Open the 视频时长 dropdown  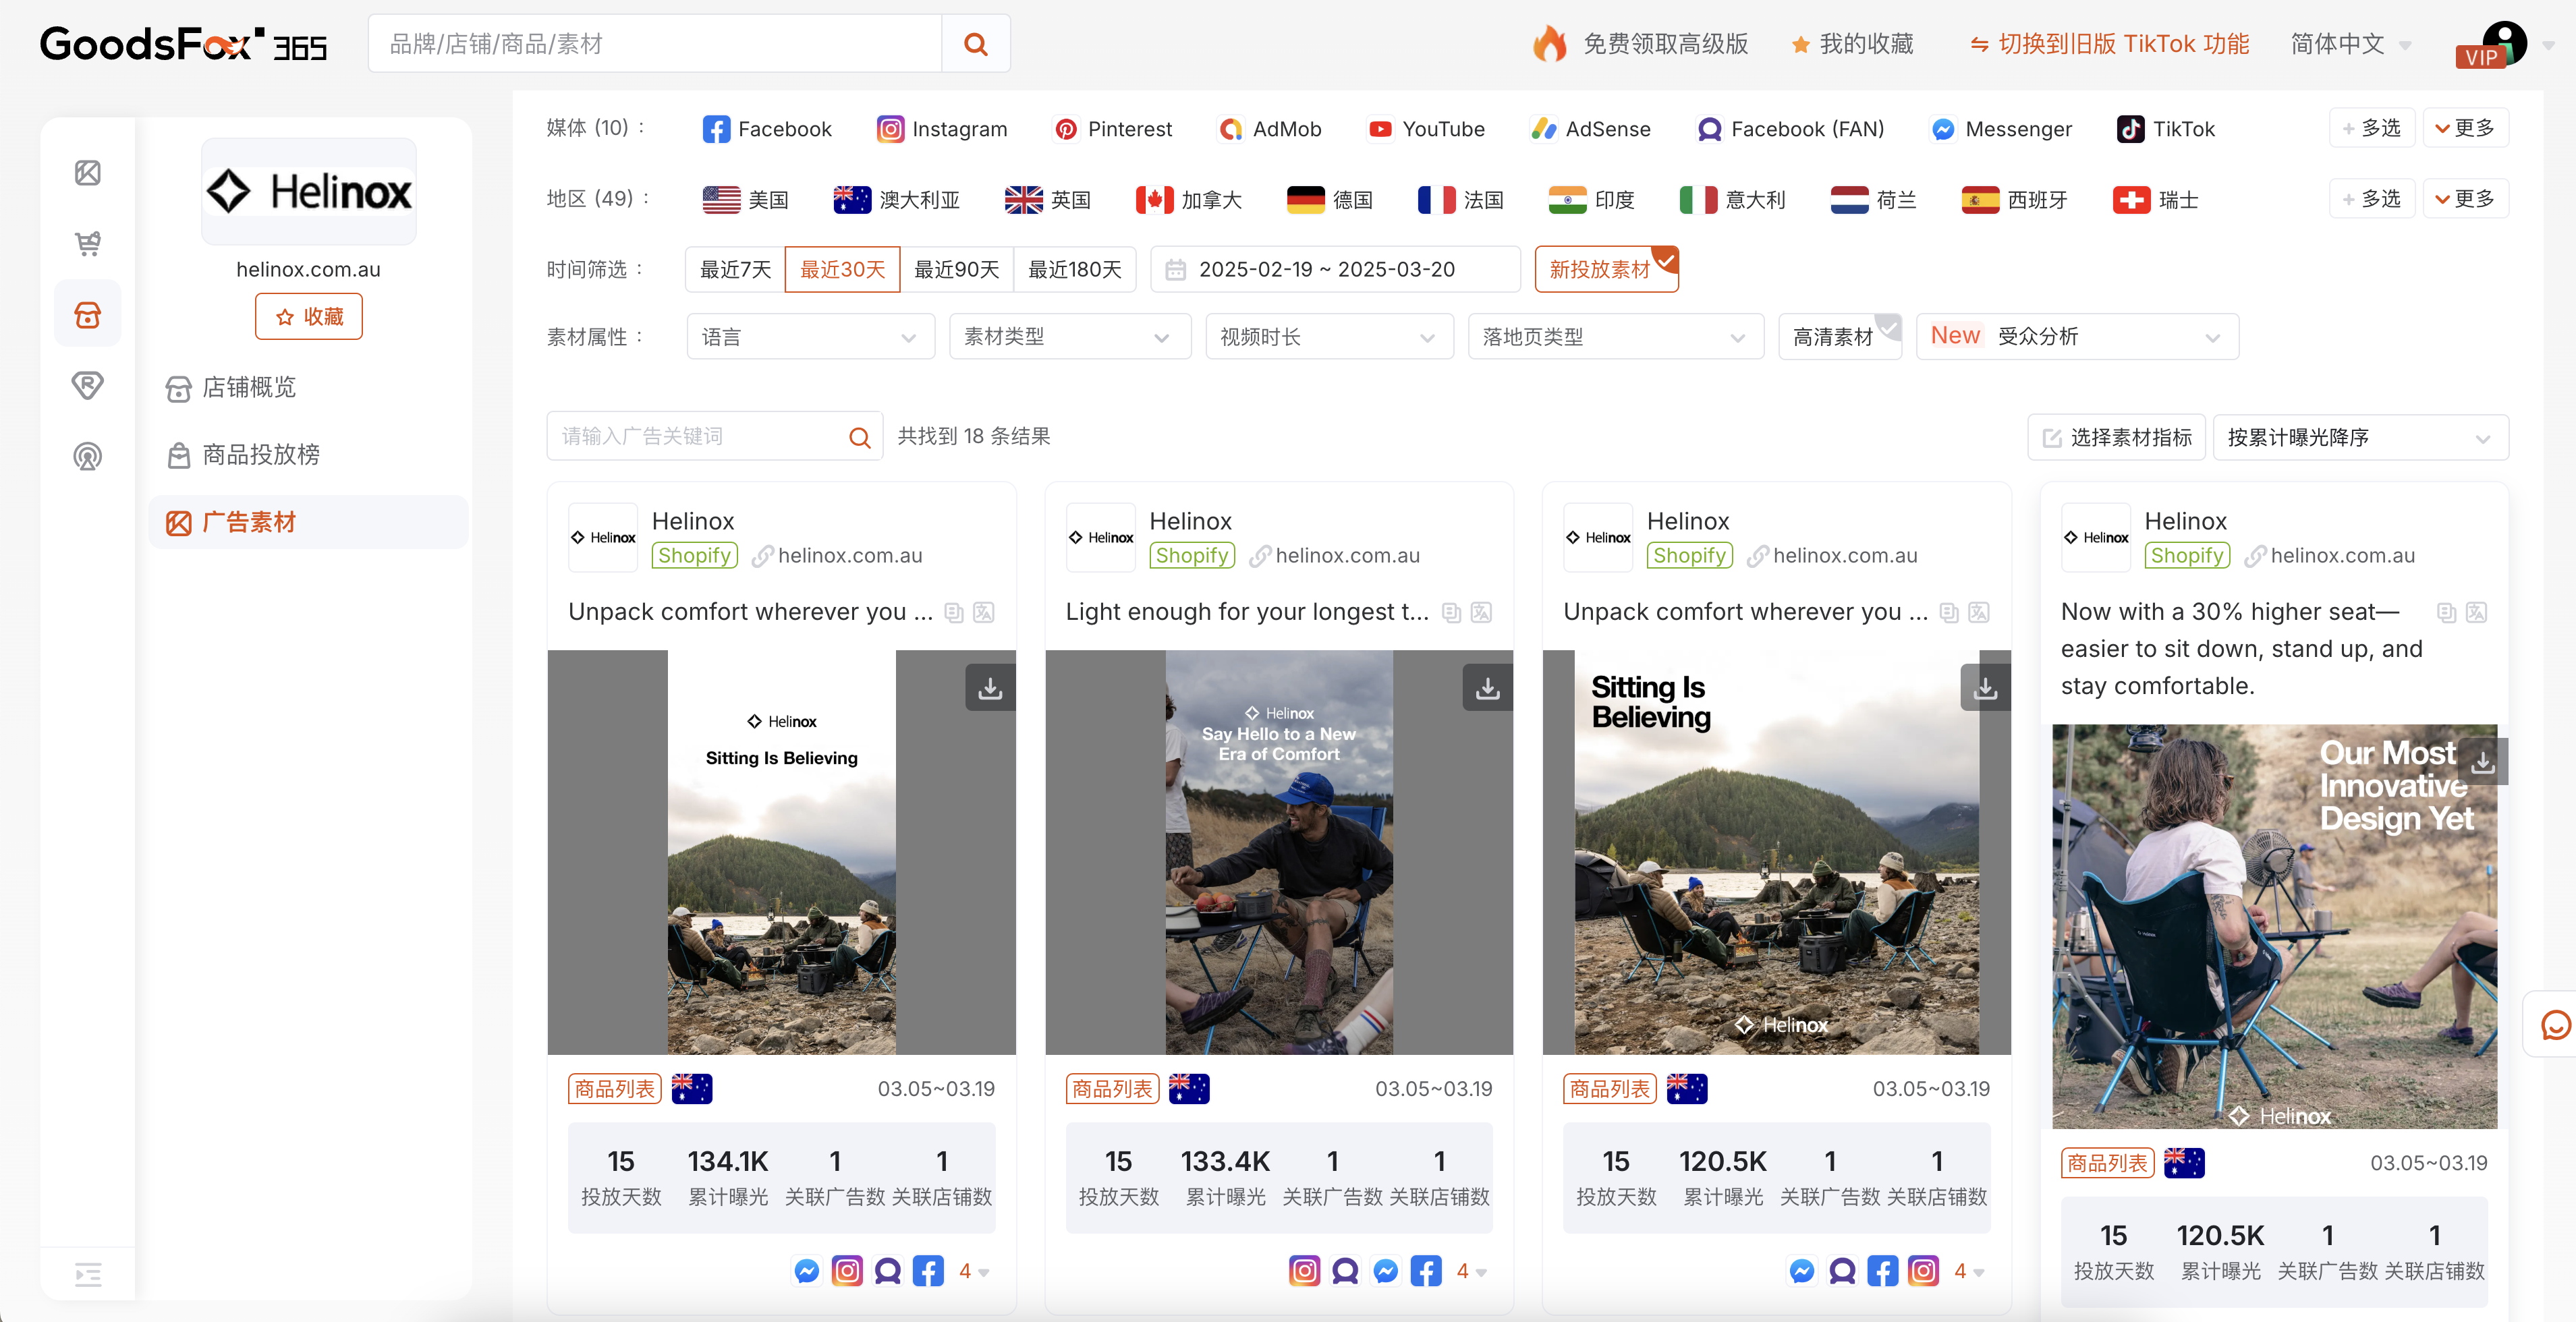coord(1329,337)
